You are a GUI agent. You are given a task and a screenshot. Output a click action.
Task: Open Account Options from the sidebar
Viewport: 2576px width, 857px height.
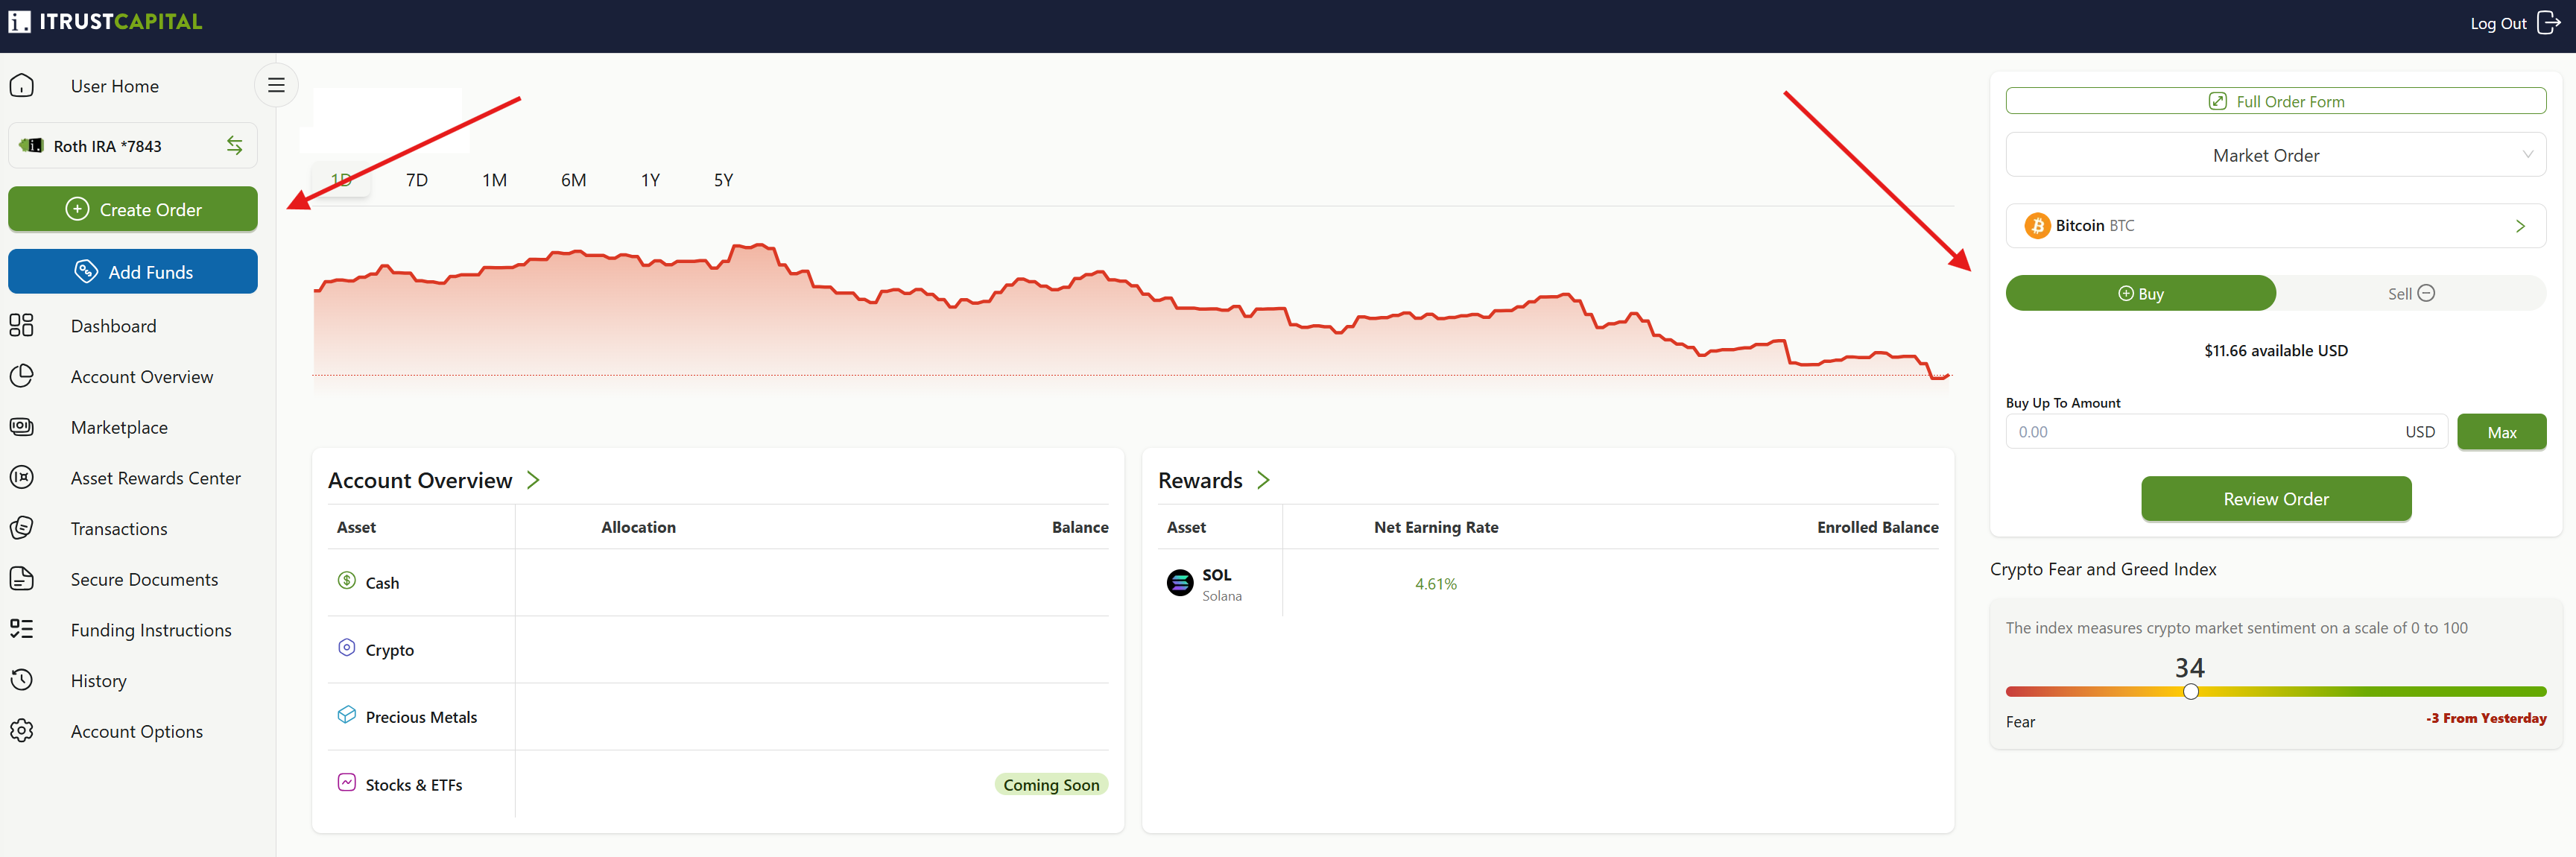click(x=137, y=731)
